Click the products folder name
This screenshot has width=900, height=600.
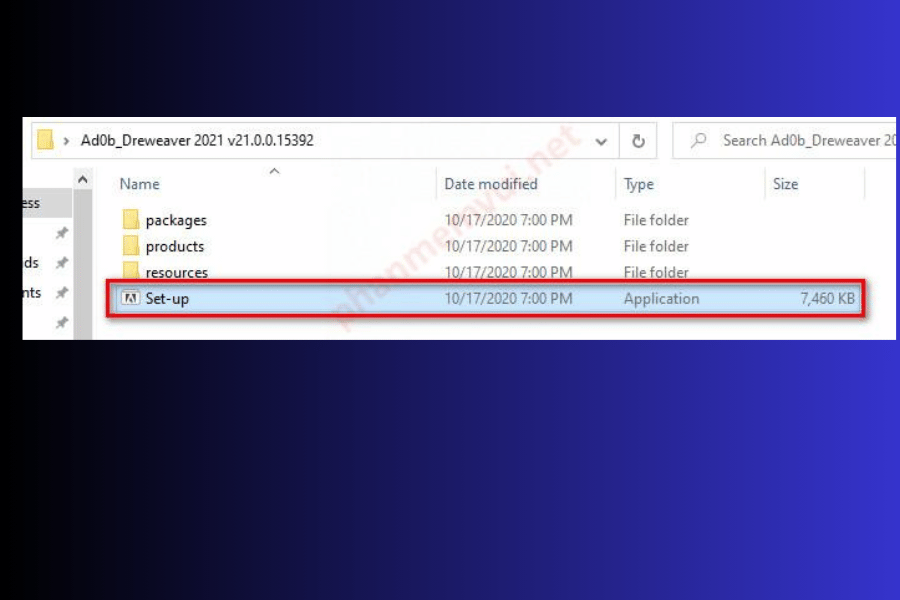[175, 246]
